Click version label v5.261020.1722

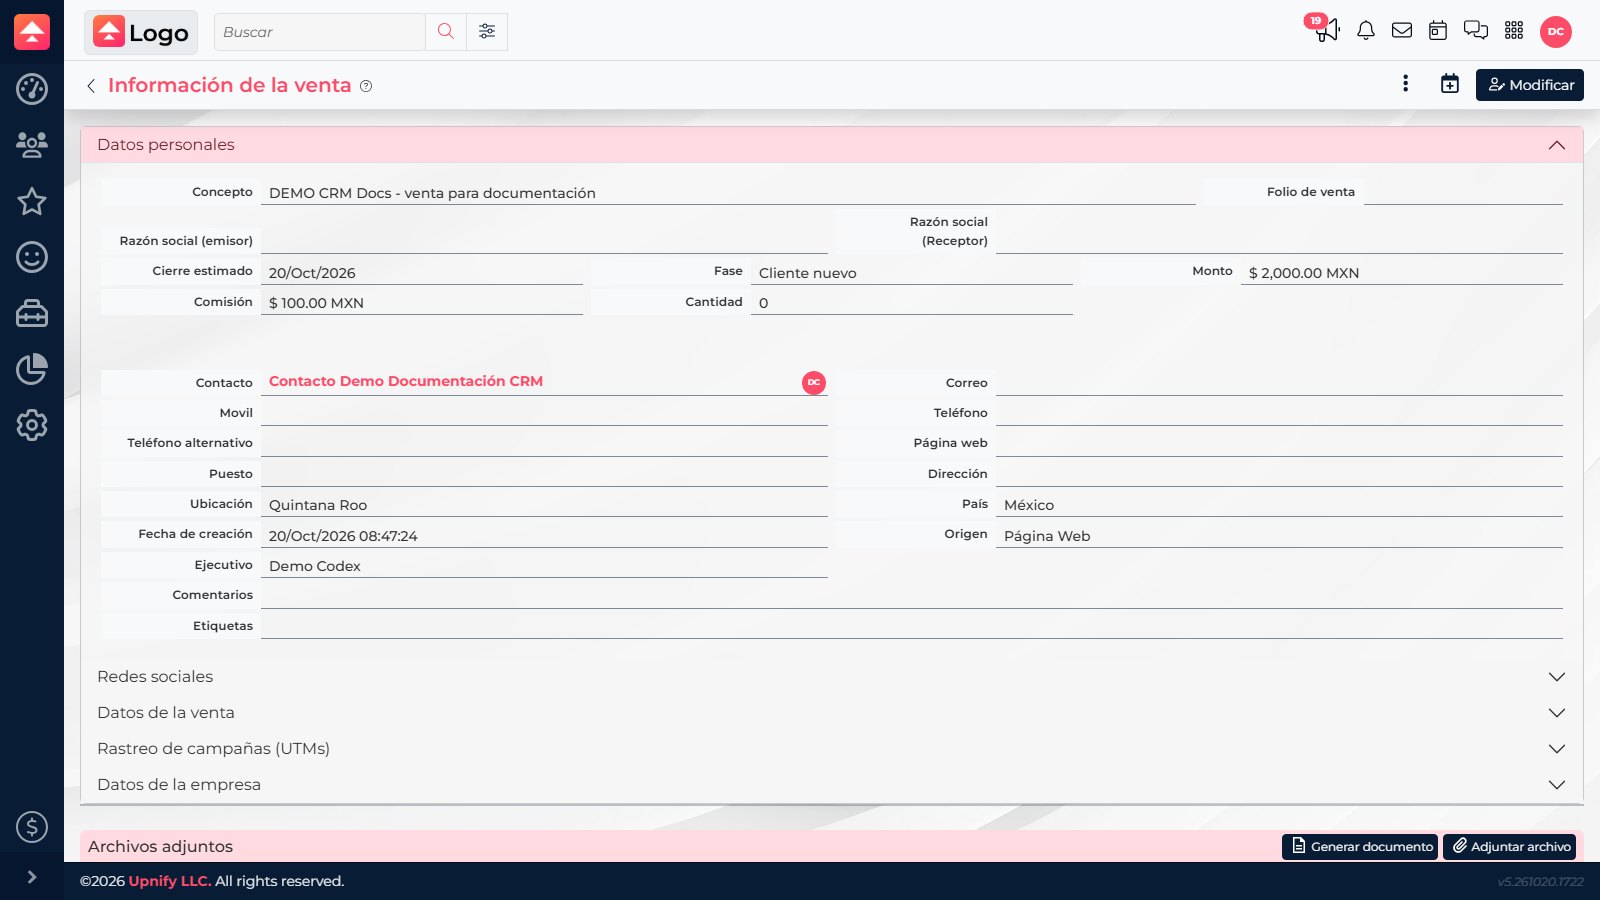(x=1540, y=882)
